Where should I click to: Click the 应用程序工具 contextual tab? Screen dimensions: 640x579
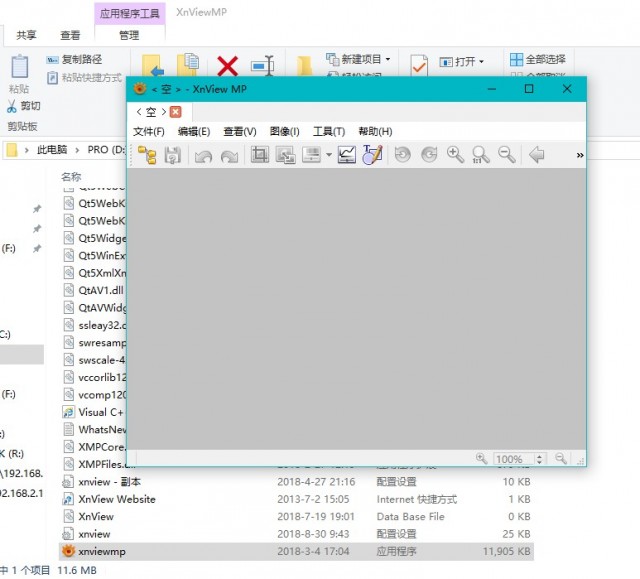[130, 13]
